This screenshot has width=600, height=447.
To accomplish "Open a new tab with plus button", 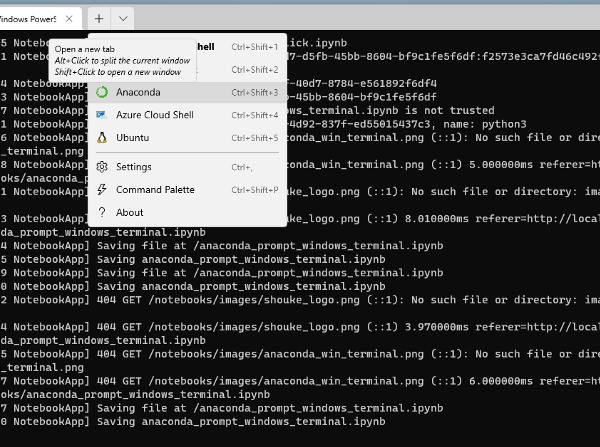I will click(99, 18).
